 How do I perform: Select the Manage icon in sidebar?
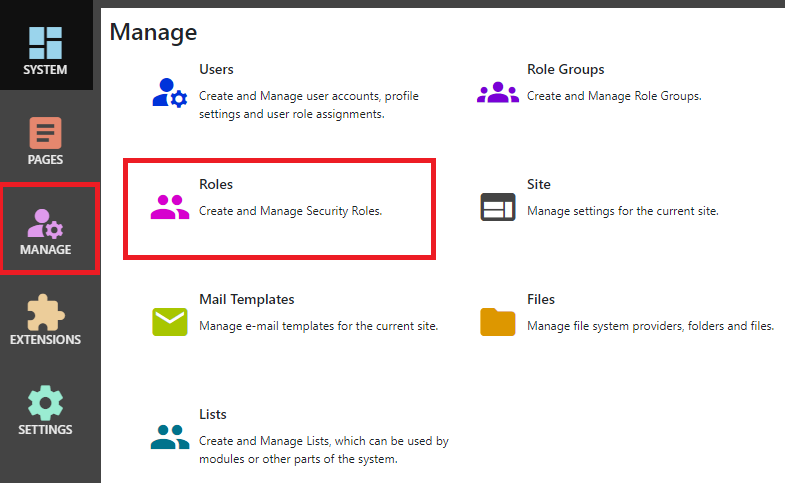coord(46,224)
